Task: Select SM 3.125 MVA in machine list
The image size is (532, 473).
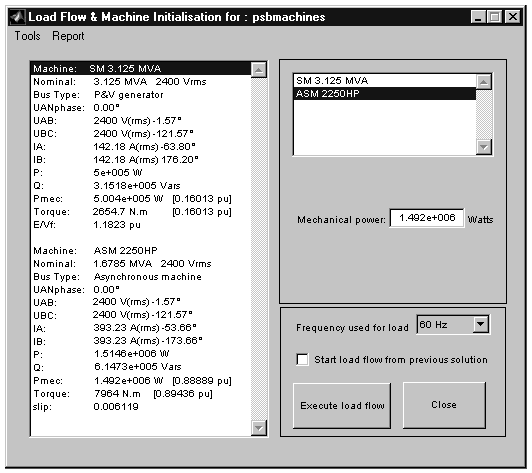Action: click(385, 81)
